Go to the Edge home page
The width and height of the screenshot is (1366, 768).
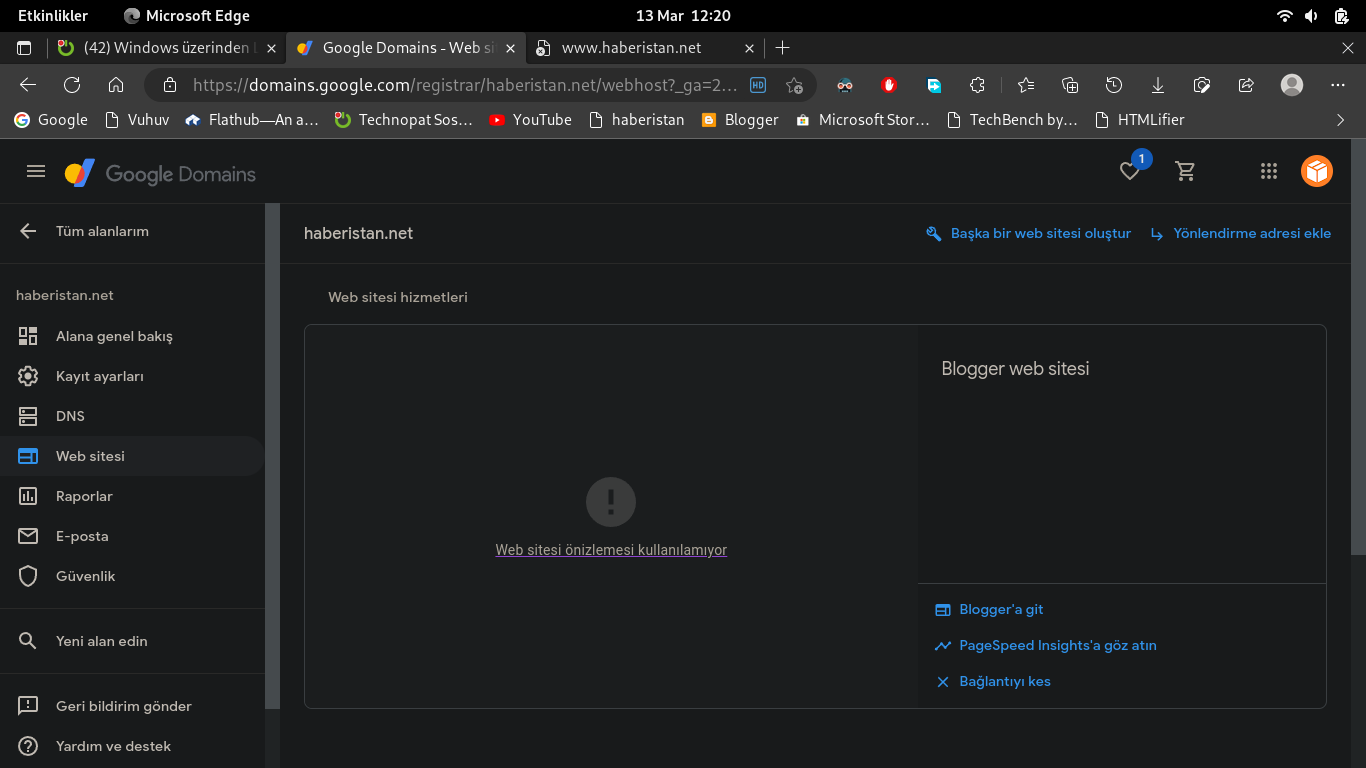pyautogui.click(x=116, y=85)
